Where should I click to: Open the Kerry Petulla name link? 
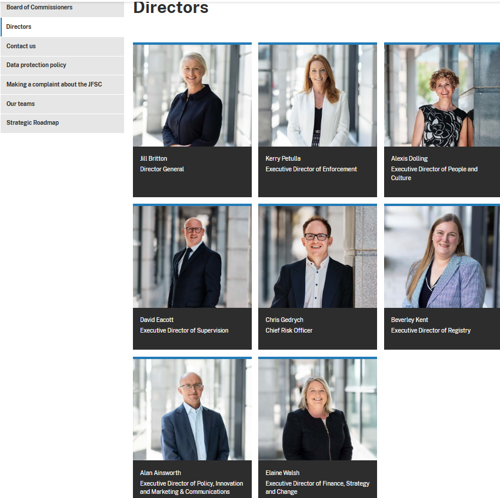tap(283, 159)
